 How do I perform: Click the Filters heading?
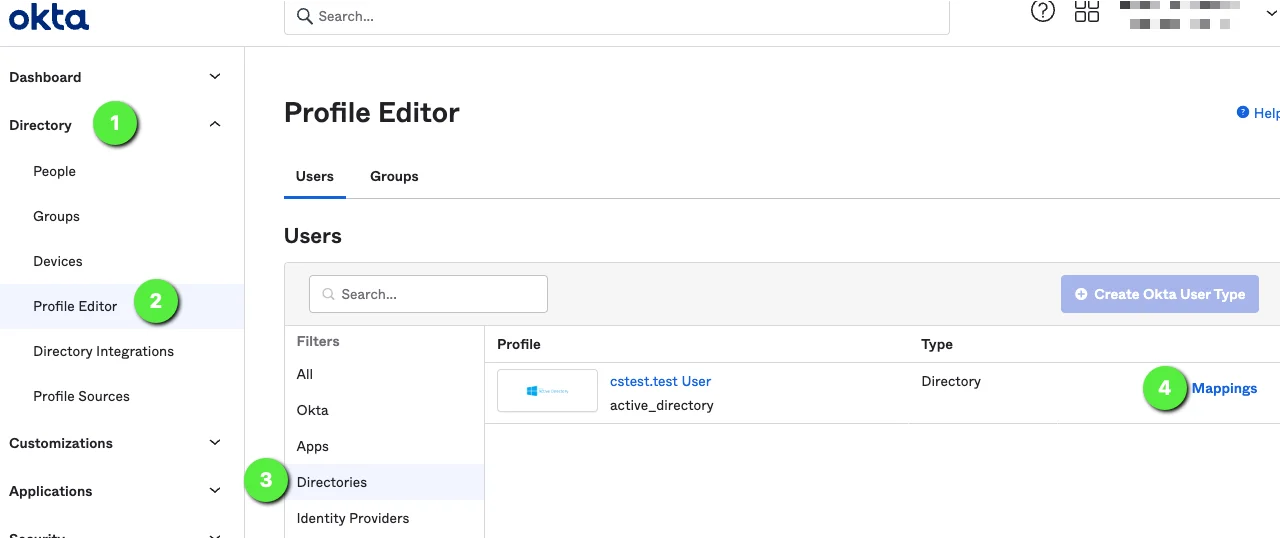point(318,341)
